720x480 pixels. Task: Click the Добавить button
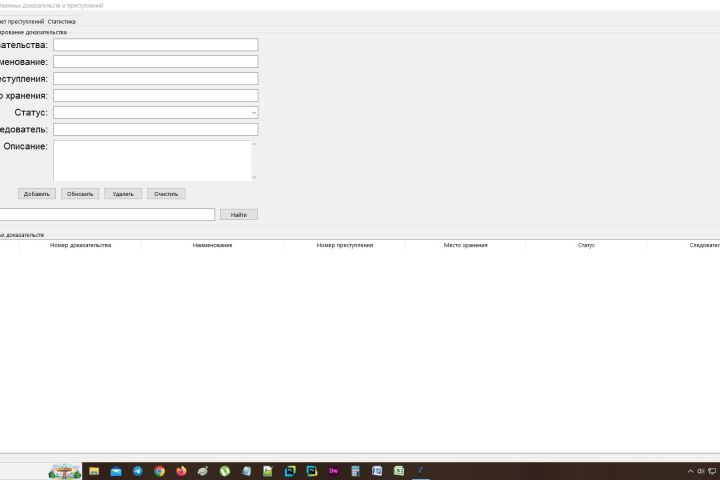click(x=37, y=194)
